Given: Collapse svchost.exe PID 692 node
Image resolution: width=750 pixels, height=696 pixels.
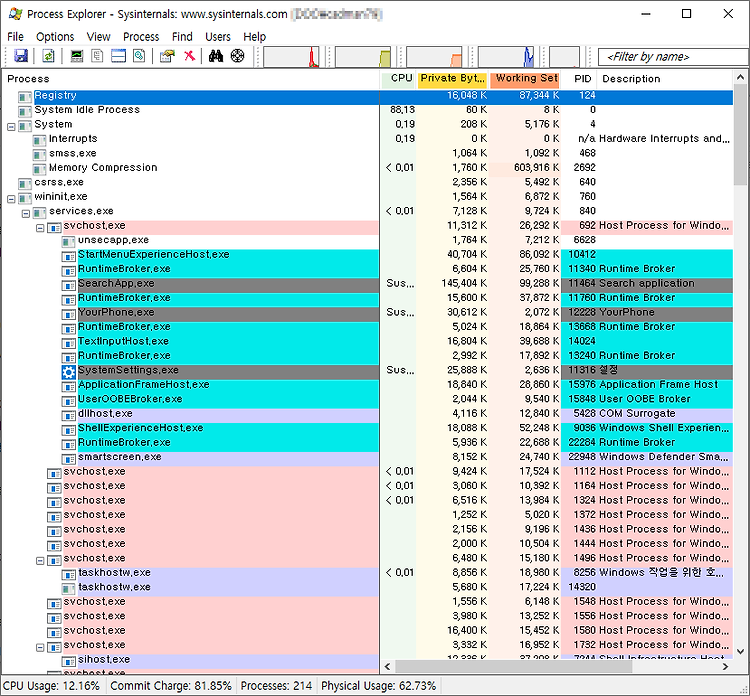Looking at the screenshot, I should tap(40, 228).
